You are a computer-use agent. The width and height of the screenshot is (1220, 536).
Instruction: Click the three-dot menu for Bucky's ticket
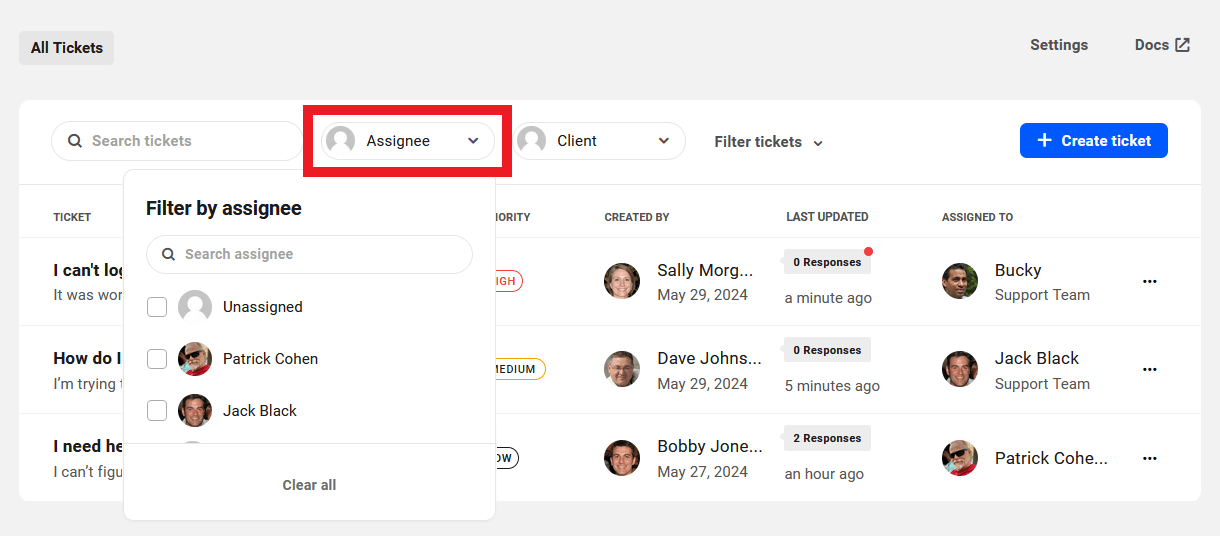pyautogui.click(x=1149, y=282)
